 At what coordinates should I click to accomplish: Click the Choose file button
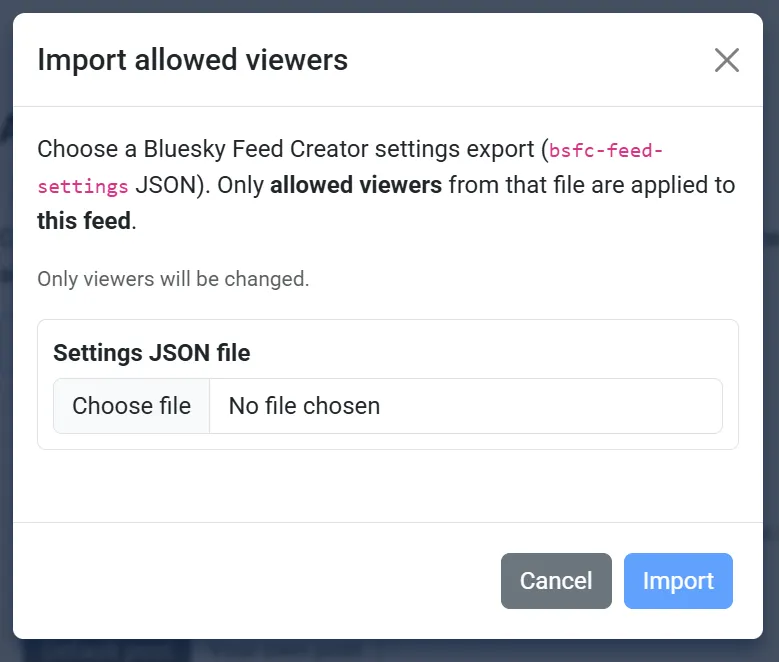132,406
